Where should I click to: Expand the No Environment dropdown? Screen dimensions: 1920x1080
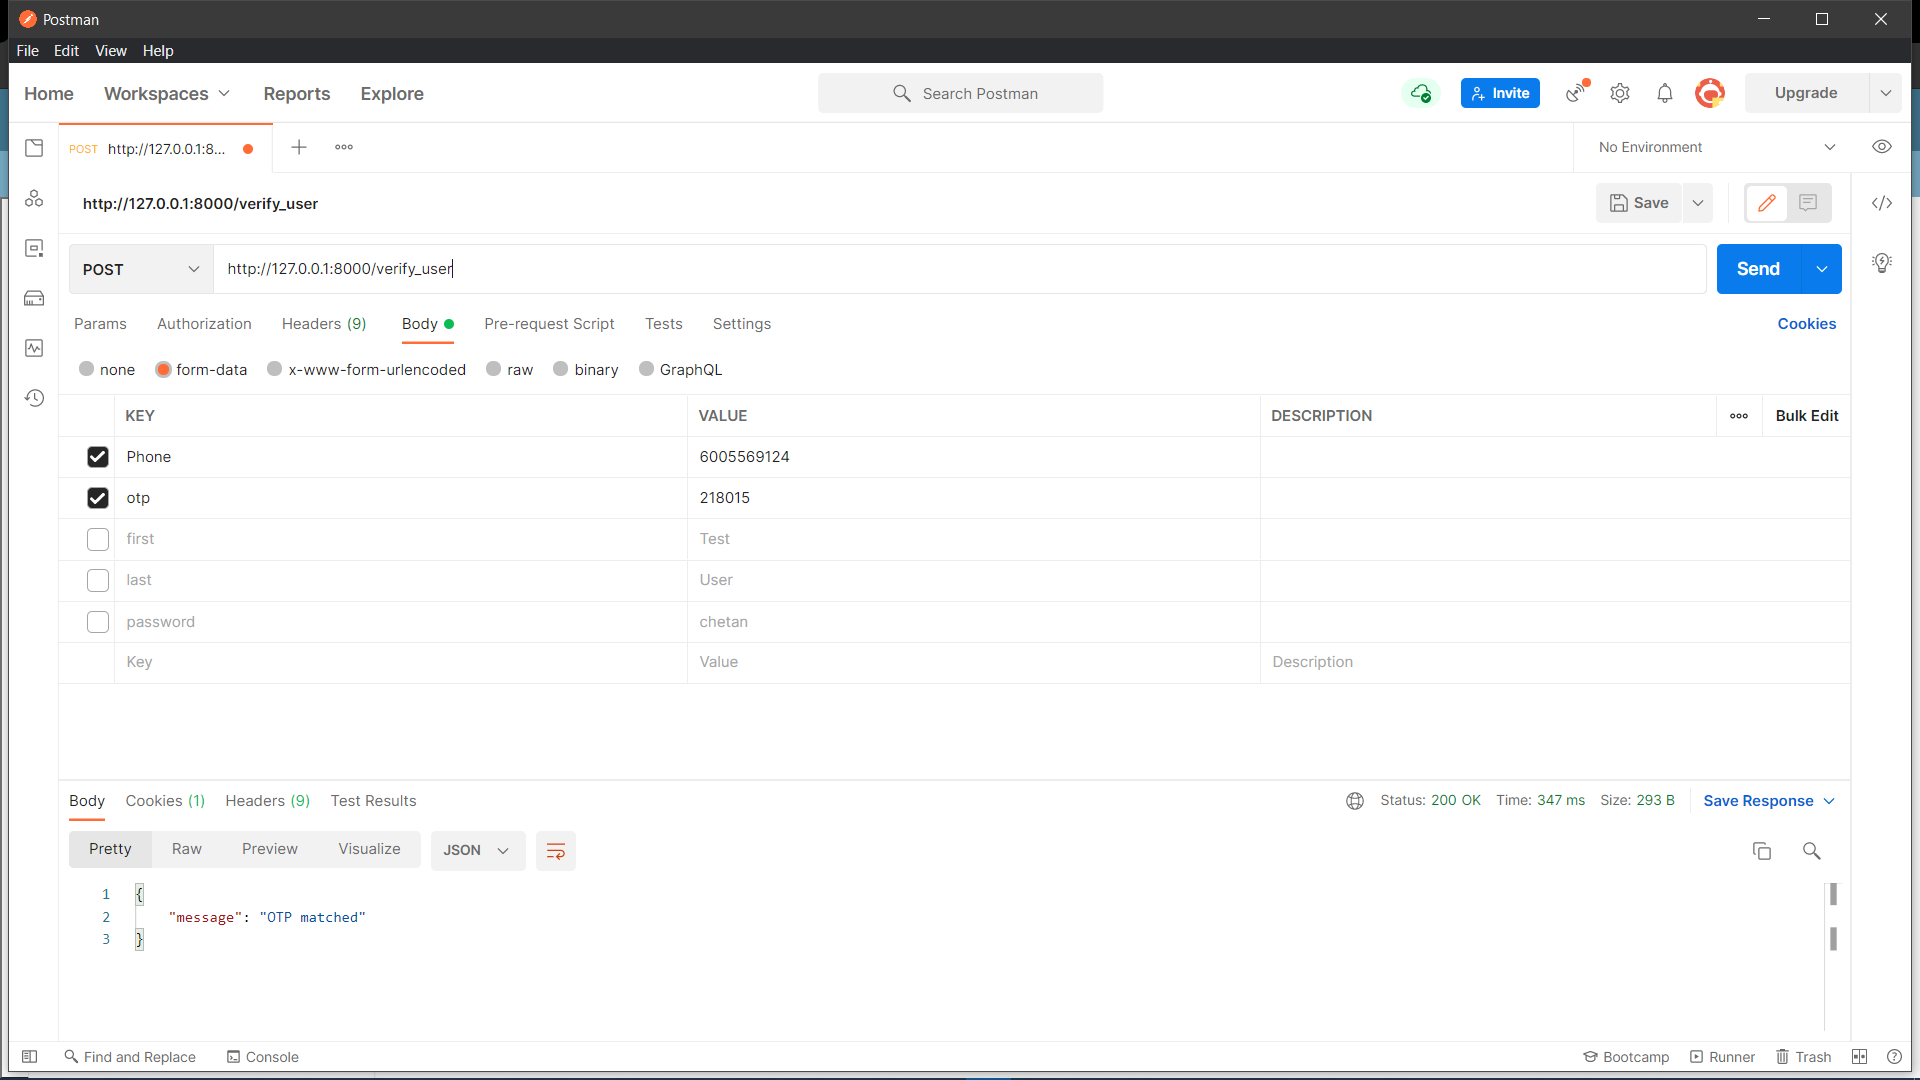click(x=1716, y=147)
